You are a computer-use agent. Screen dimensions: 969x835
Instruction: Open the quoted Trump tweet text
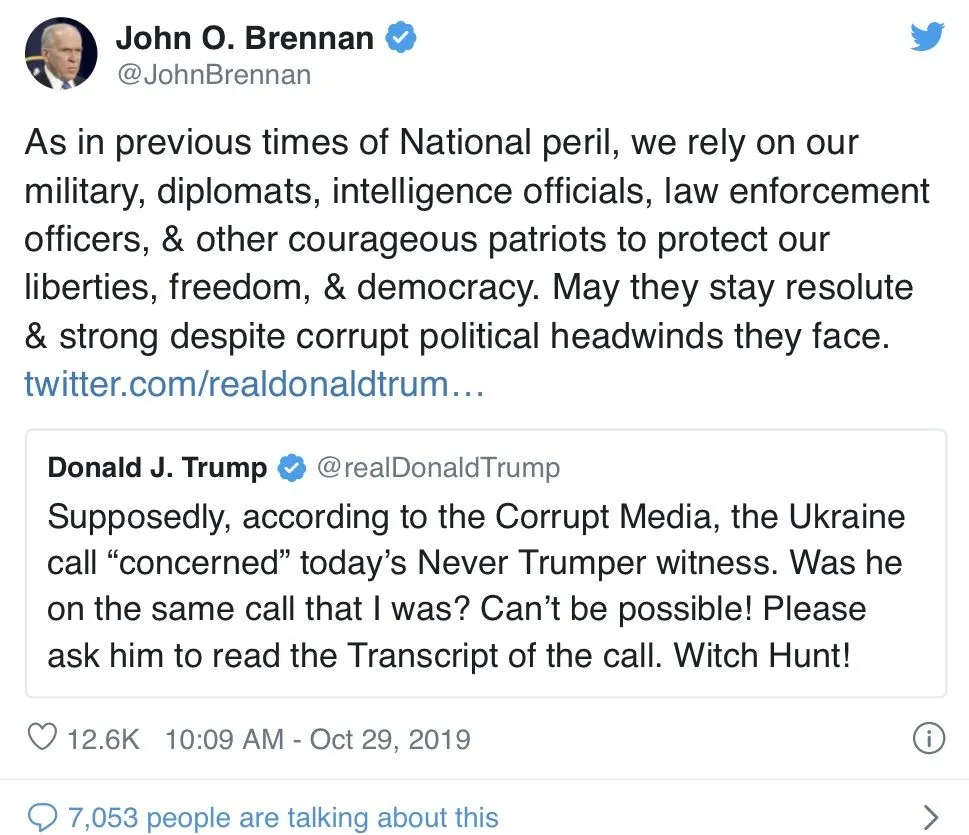(x=475, y=586)
